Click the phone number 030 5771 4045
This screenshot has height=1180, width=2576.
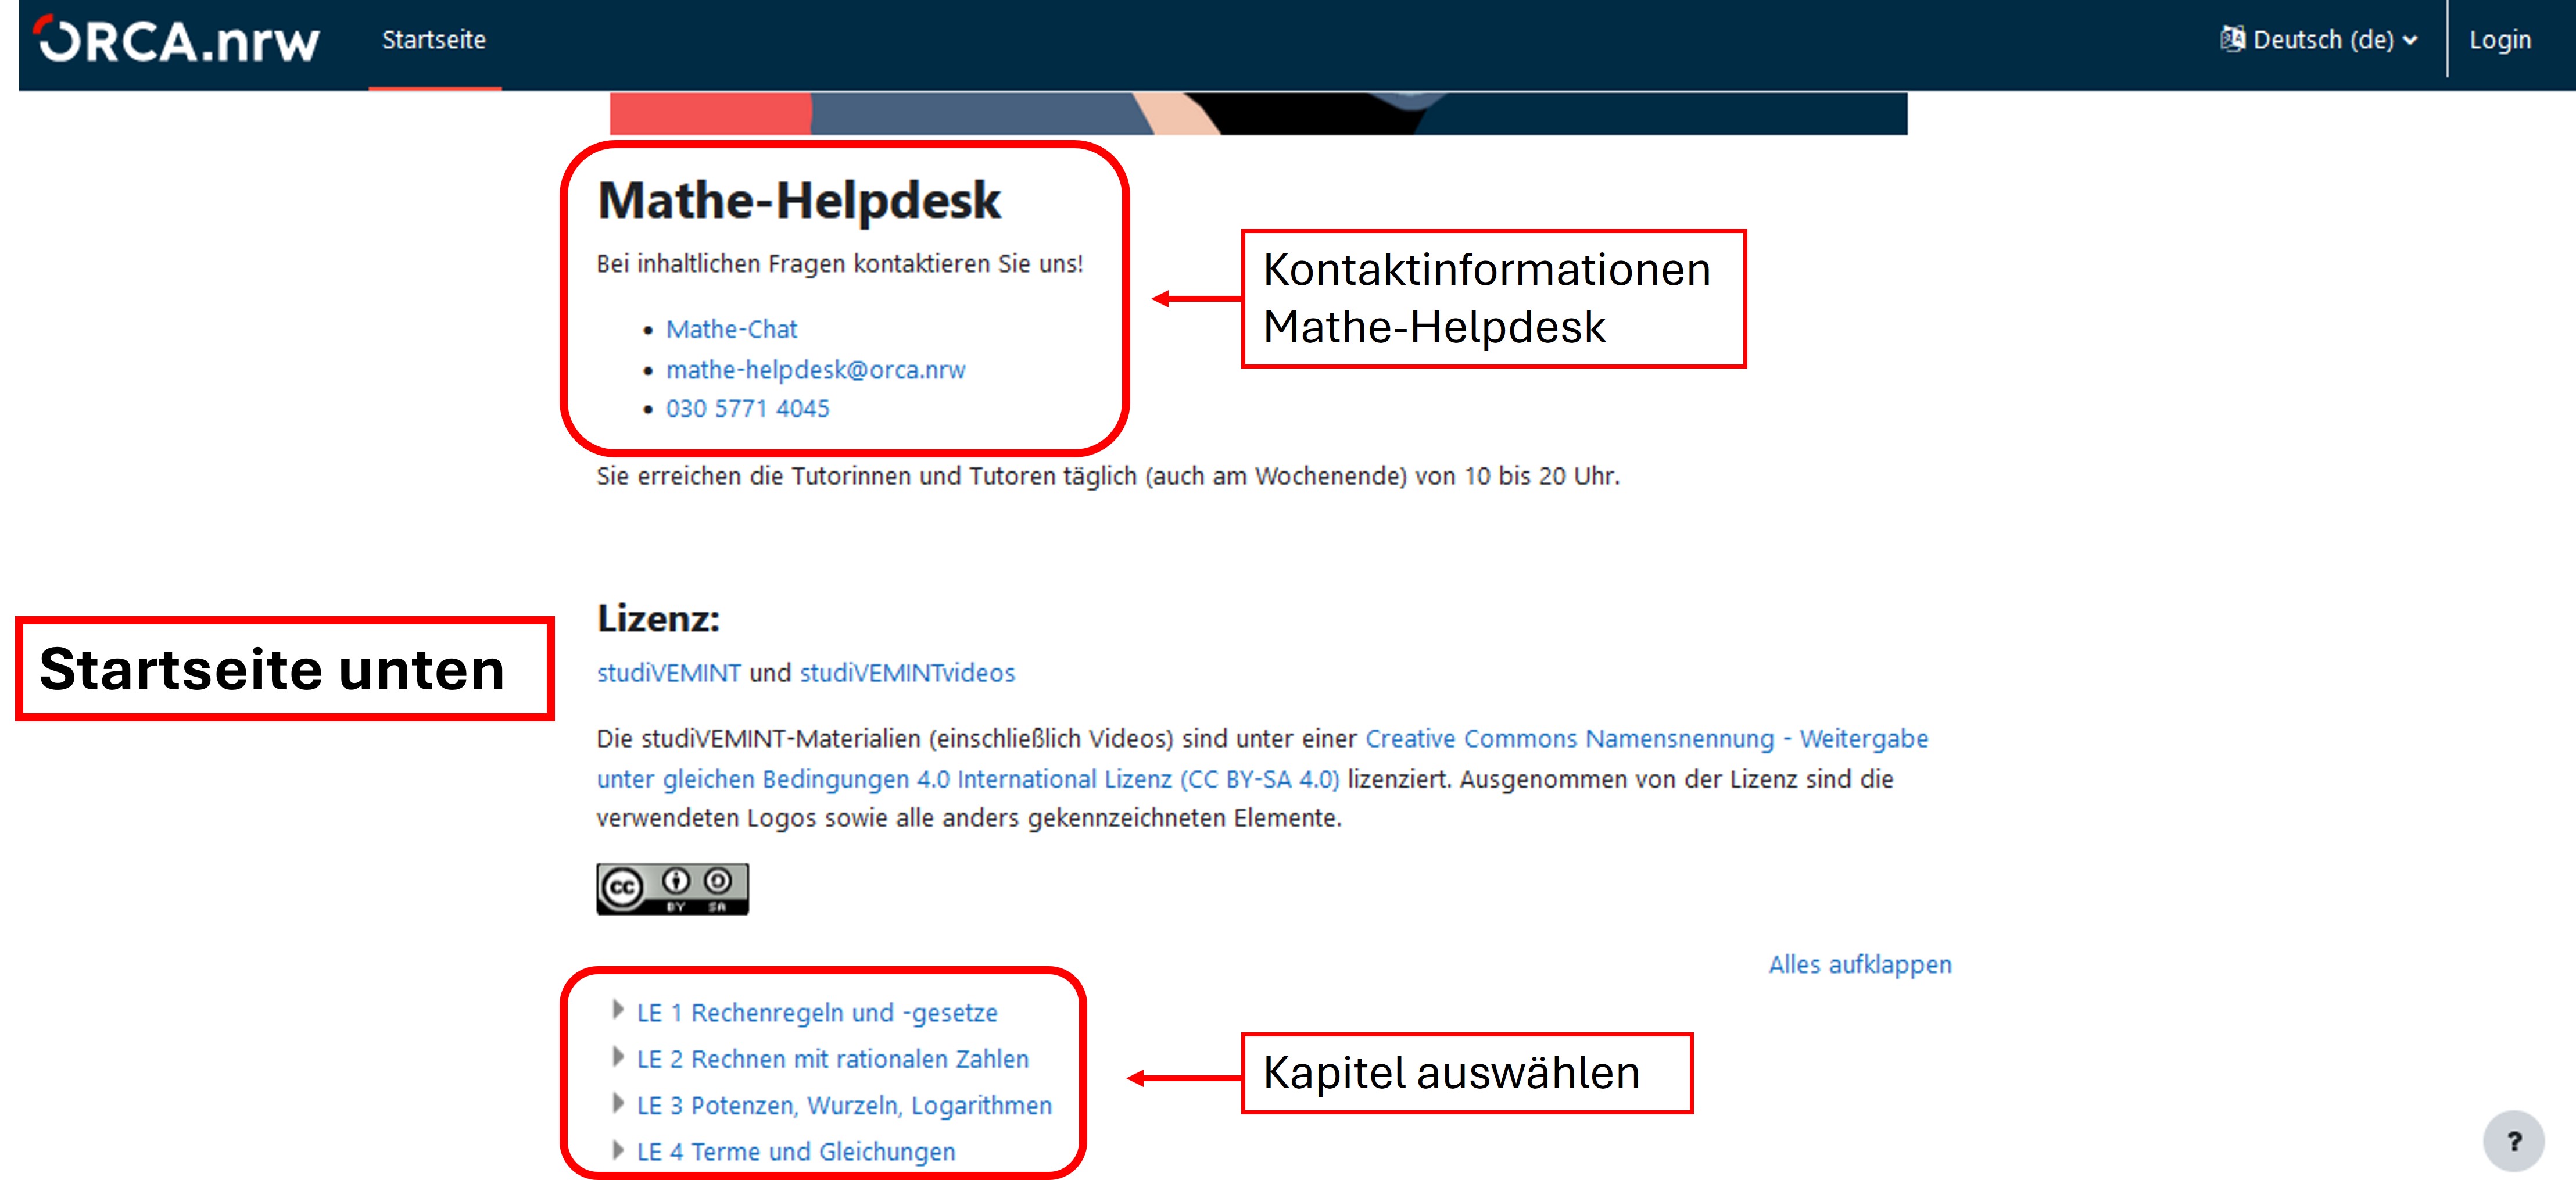pyautogui.click(x=747, y=408)
